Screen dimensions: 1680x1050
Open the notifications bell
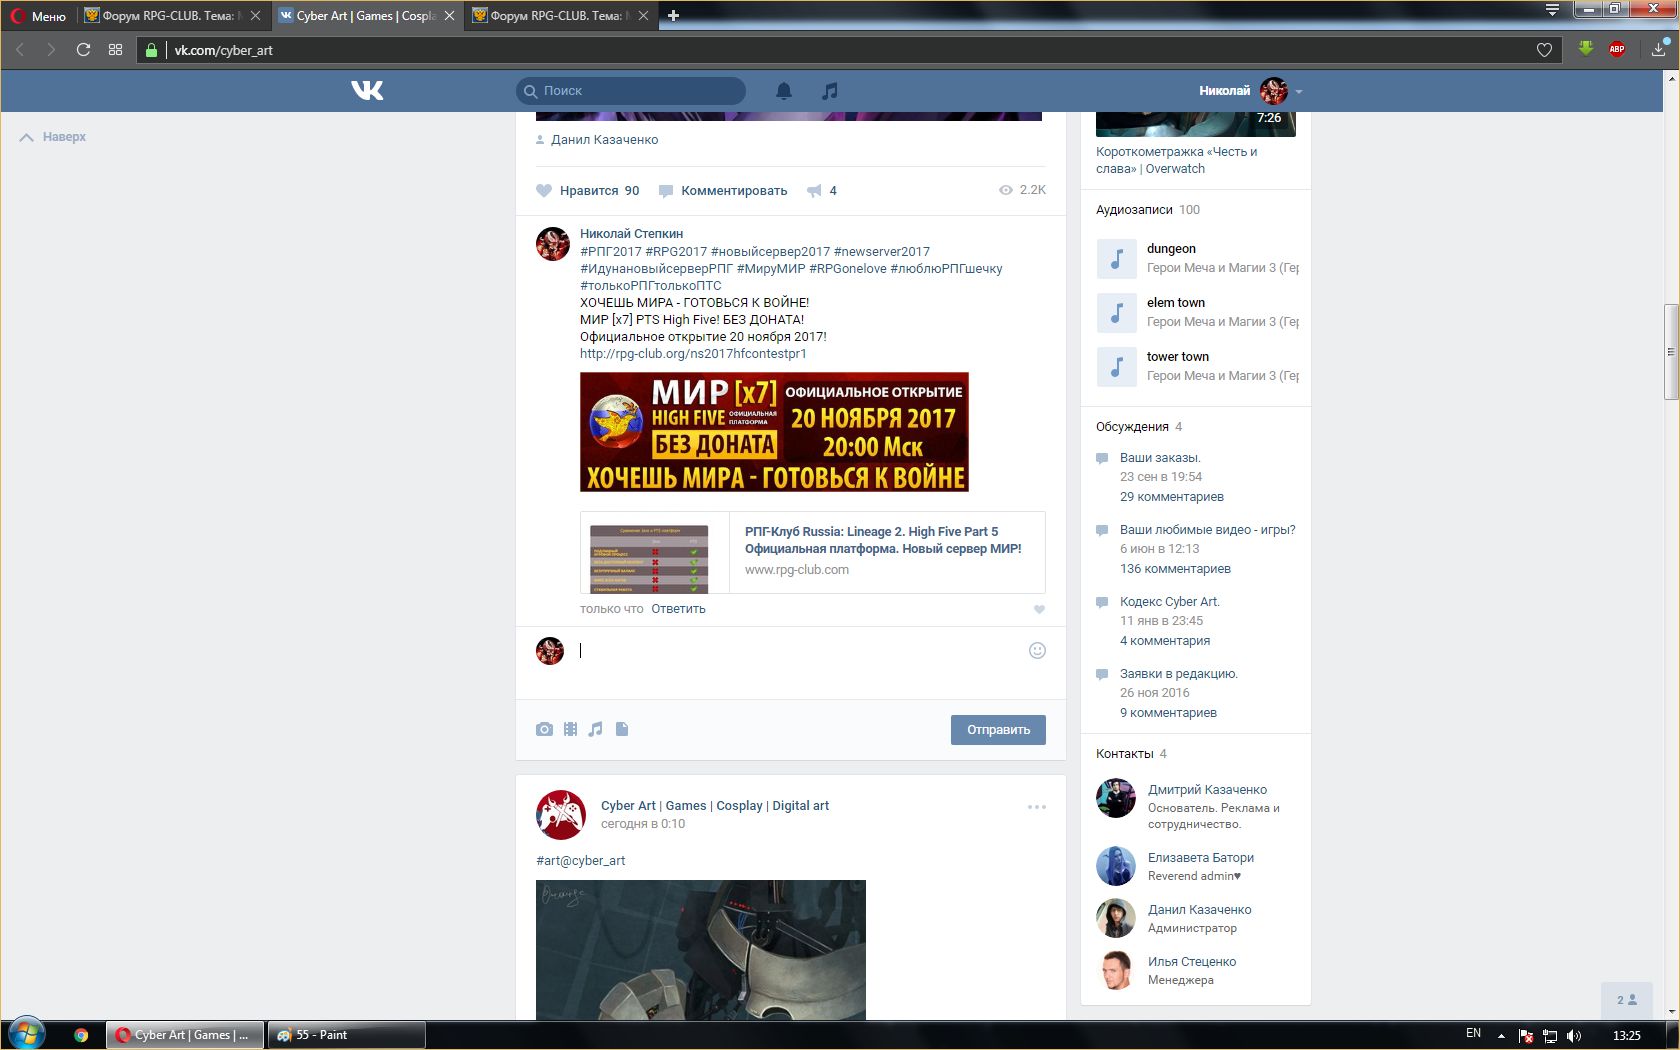(784, 91)
